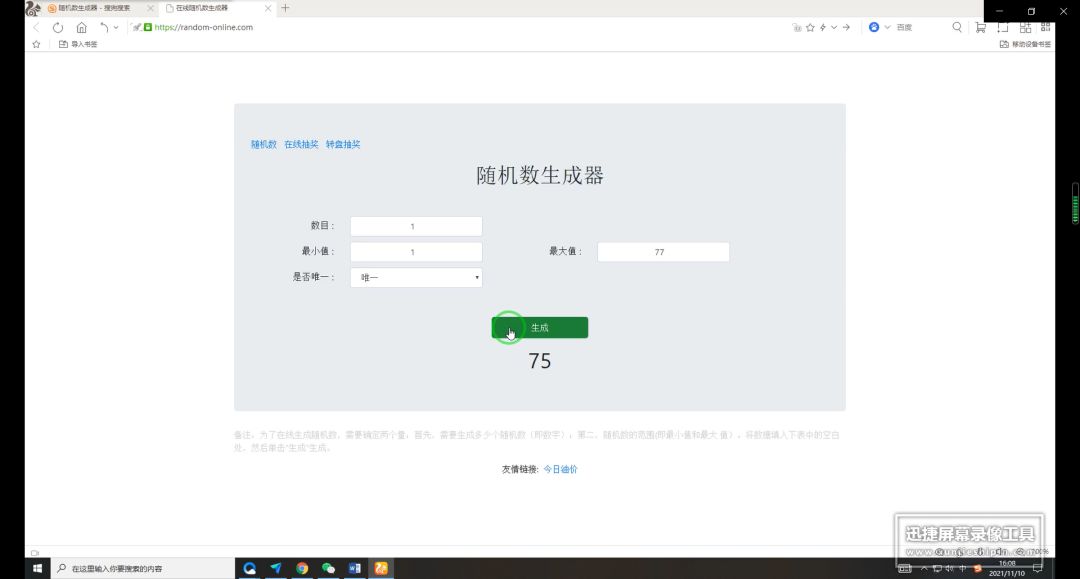Expand the 是否唯一 dropdown
1080x579 pixels.
[416, 277]
